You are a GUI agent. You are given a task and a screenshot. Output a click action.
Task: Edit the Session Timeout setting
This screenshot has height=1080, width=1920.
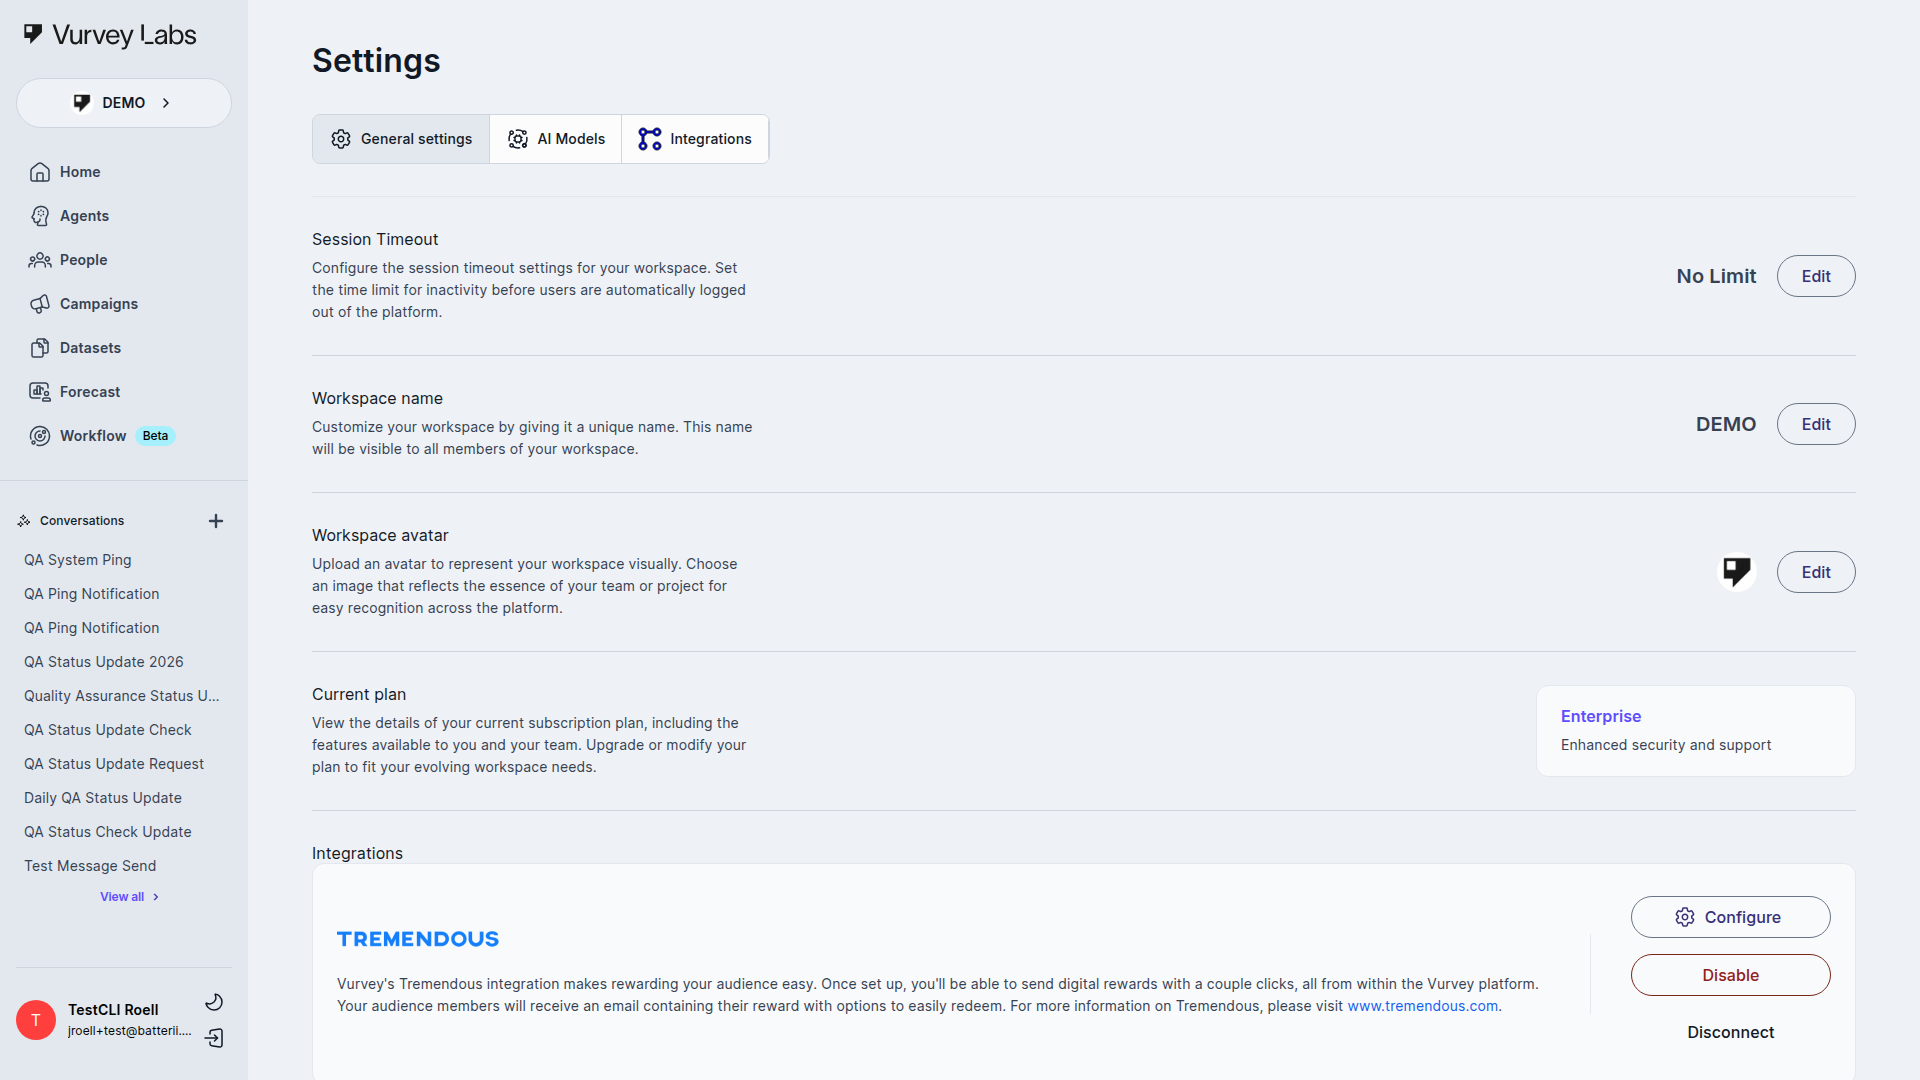click(1815, 276)
